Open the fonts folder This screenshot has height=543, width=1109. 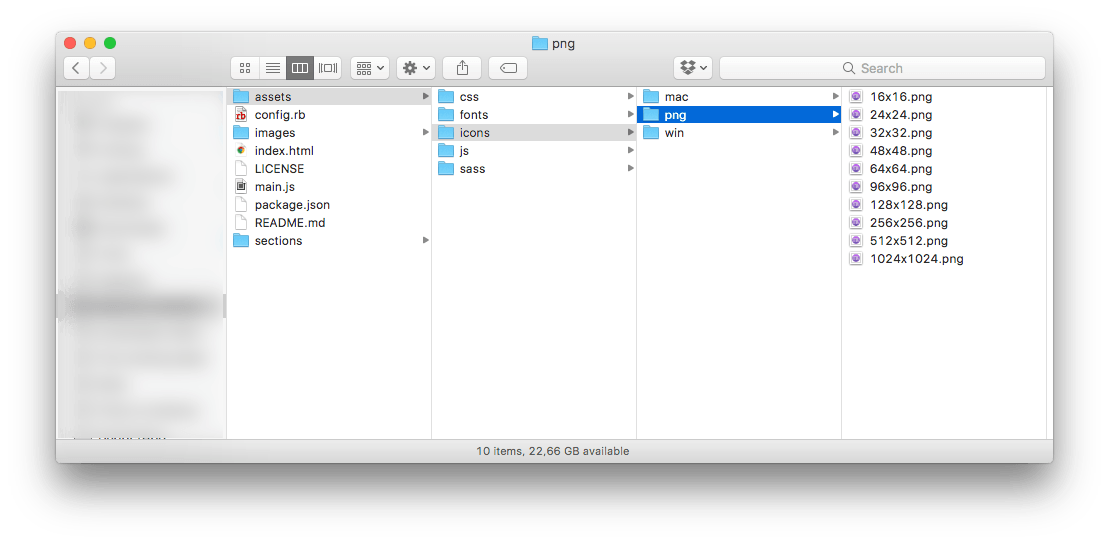point(535,115)
